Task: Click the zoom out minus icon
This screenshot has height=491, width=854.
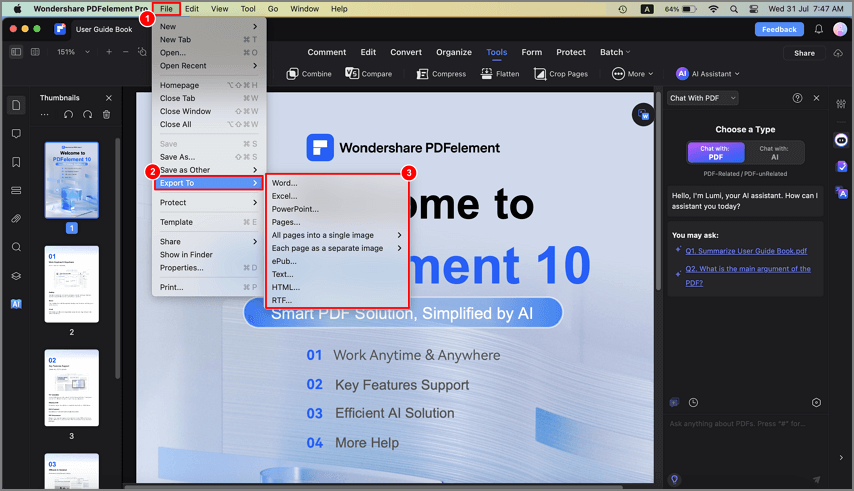Action: coord(125,52)
